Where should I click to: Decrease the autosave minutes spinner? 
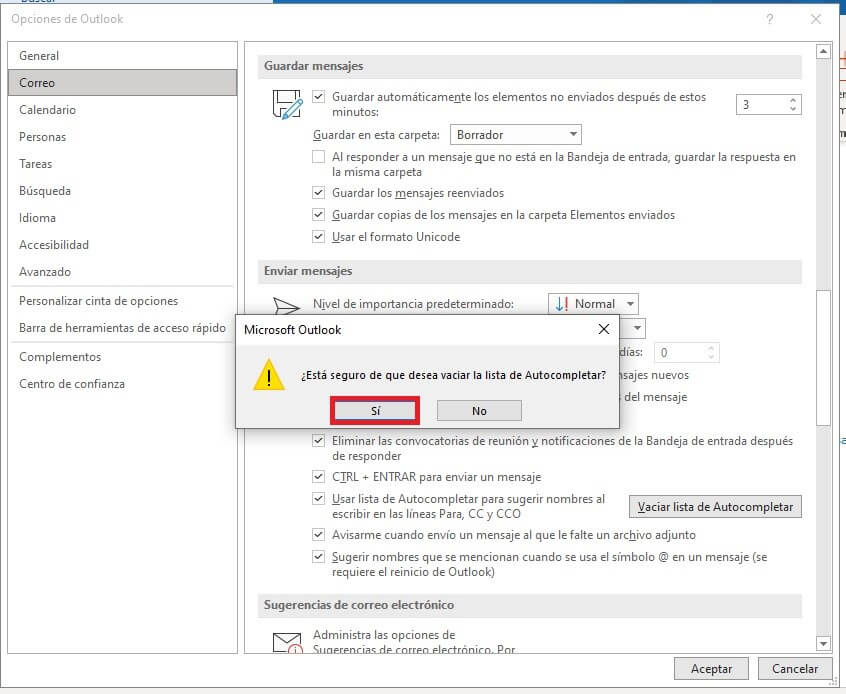[x=793, y=108]
